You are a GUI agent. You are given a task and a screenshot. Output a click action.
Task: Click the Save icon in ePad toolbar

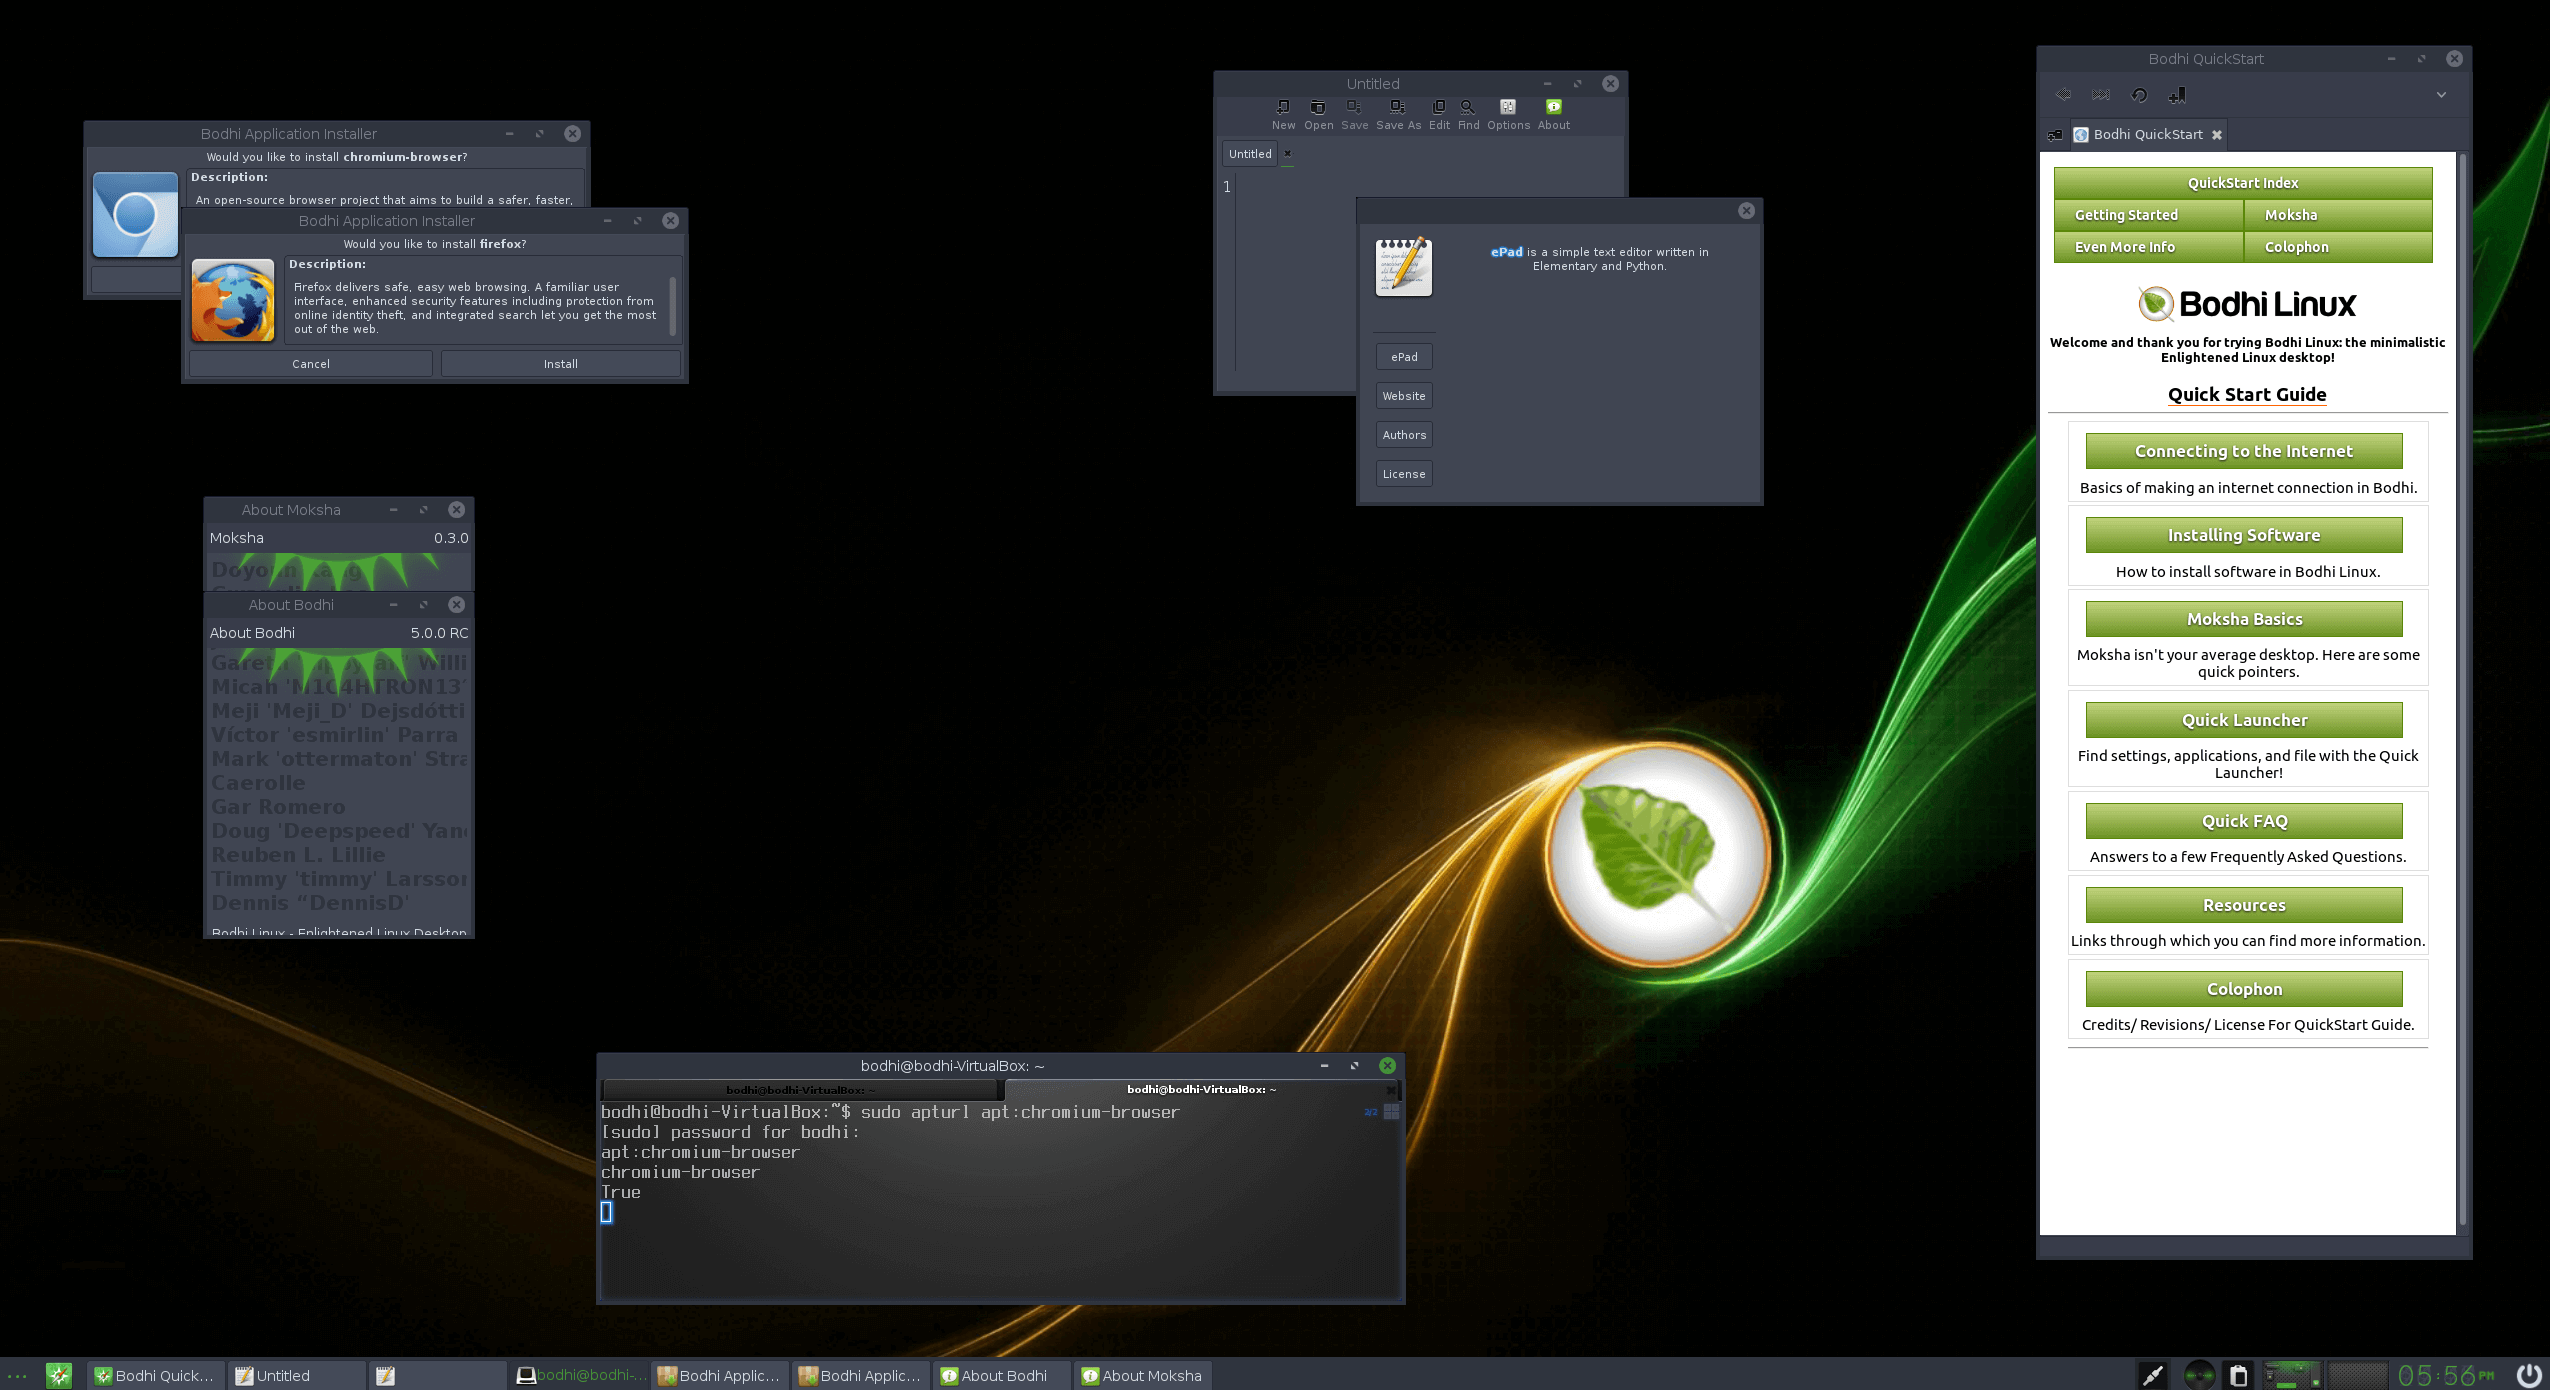pos(1354,108)
